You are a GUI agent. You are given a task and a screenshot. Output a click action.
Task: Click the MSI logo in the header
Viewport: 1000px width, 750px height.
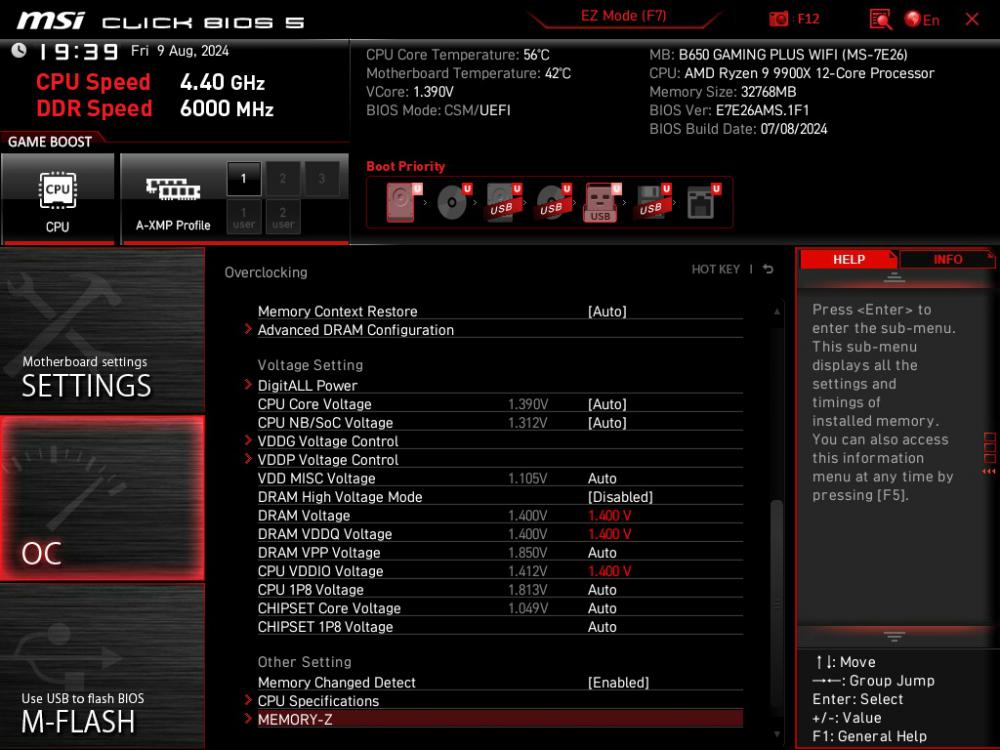pyautogui.click(x=50, y=20)
